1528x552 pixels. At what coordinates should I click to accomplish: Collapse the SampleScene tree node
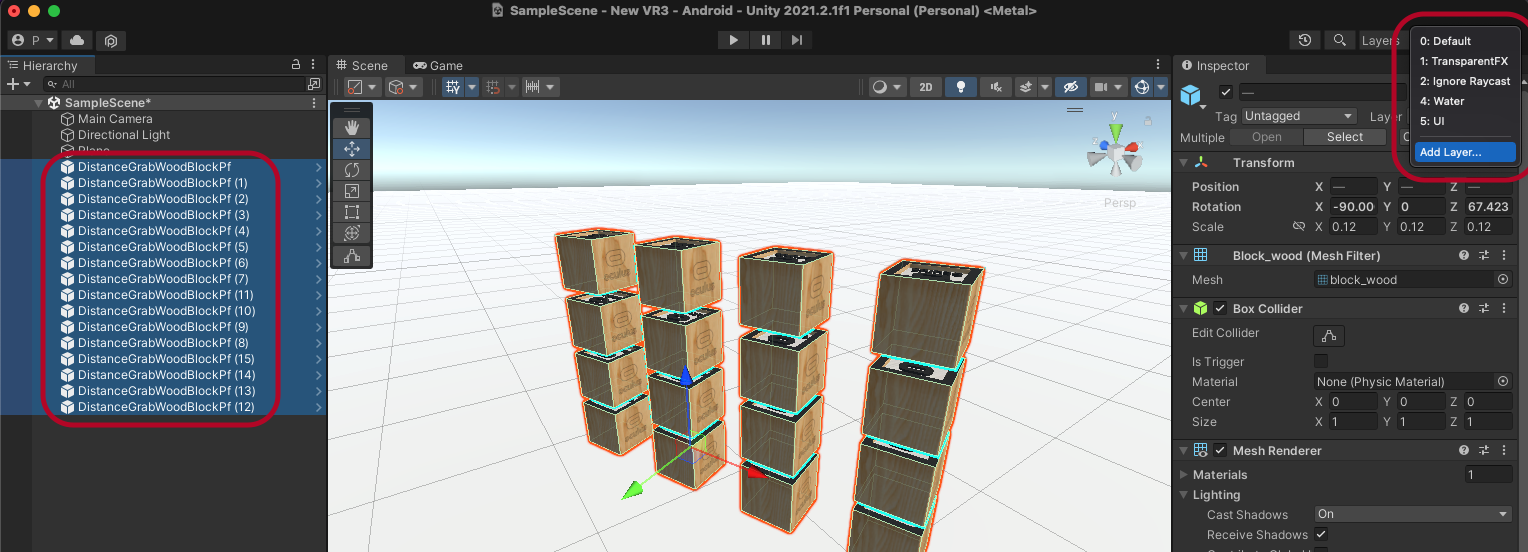[x=39, y=103]
